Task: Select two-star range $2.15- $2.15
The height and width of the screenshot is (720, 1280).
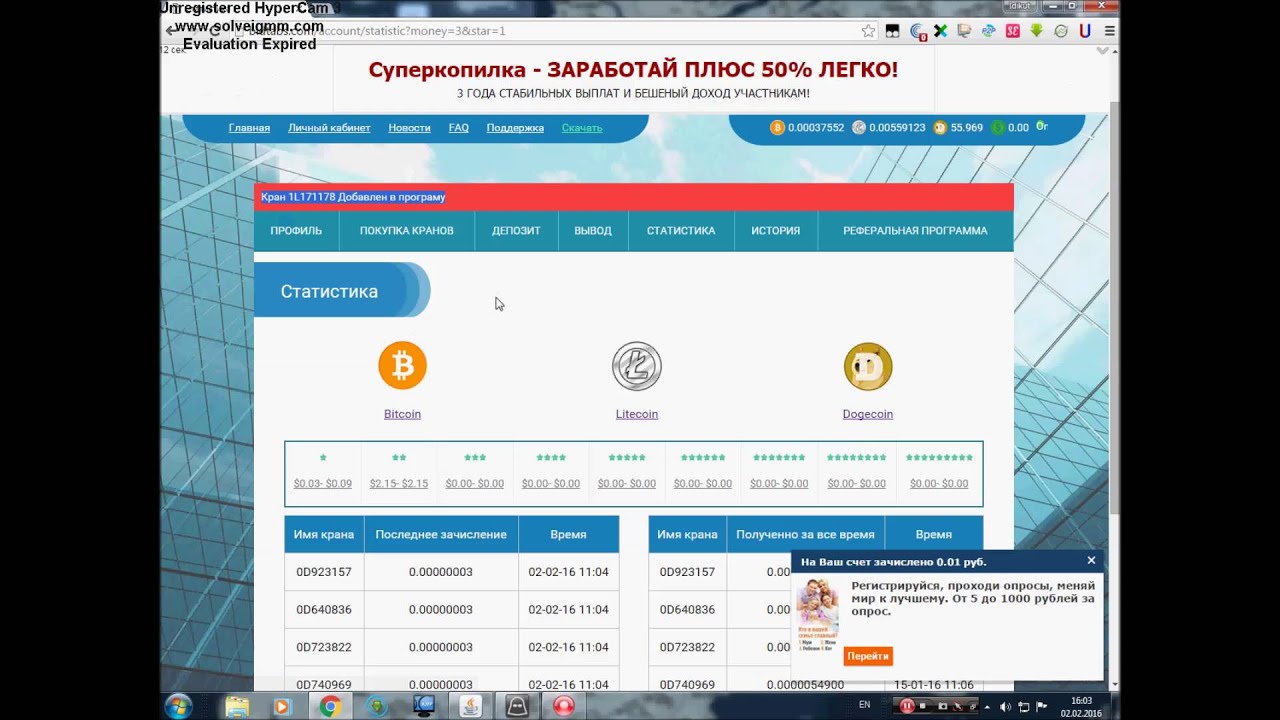Action: point(399,484)
